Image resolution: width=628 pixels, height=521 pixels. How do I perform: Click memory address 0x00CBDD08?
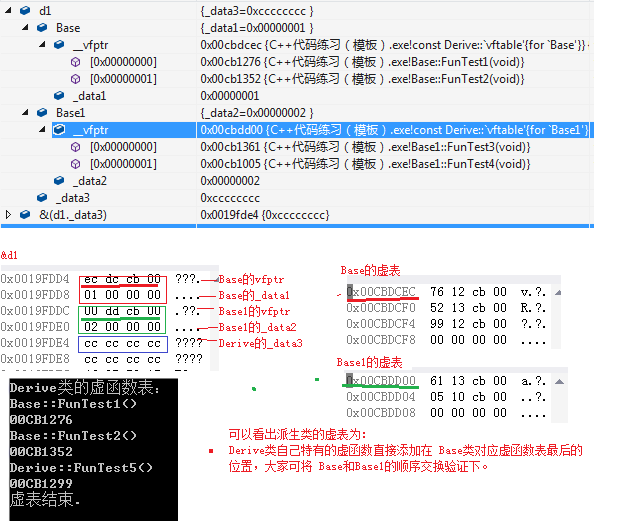381,412
